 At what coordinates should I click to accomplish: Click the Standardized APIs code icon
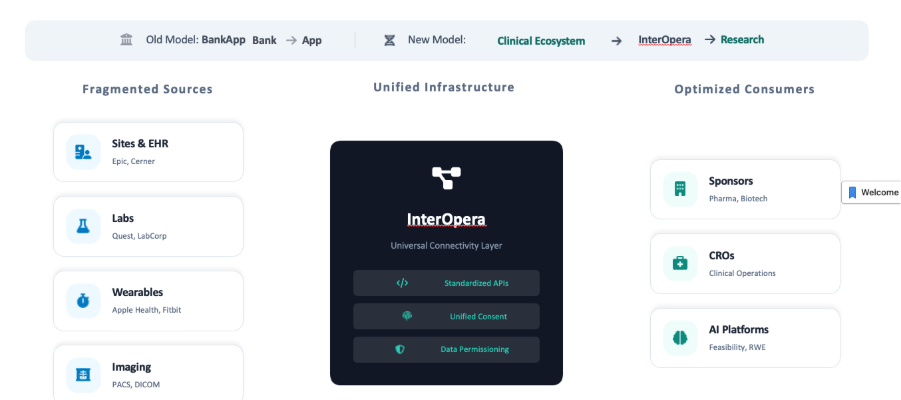(402, 283)
